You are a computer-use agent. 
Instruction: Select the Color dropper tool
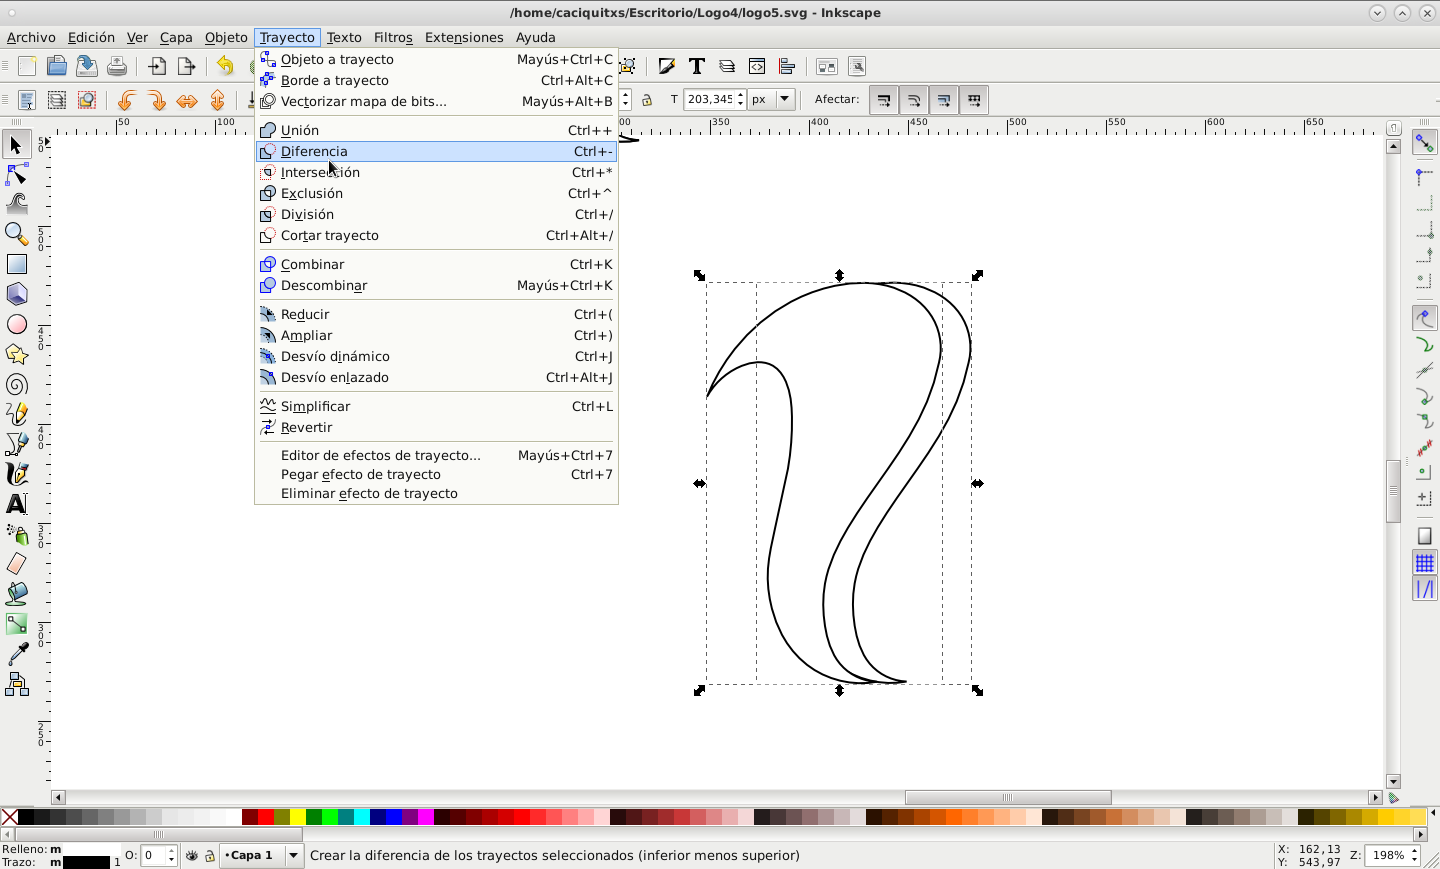pyautogui.click(x=17, y=655)
